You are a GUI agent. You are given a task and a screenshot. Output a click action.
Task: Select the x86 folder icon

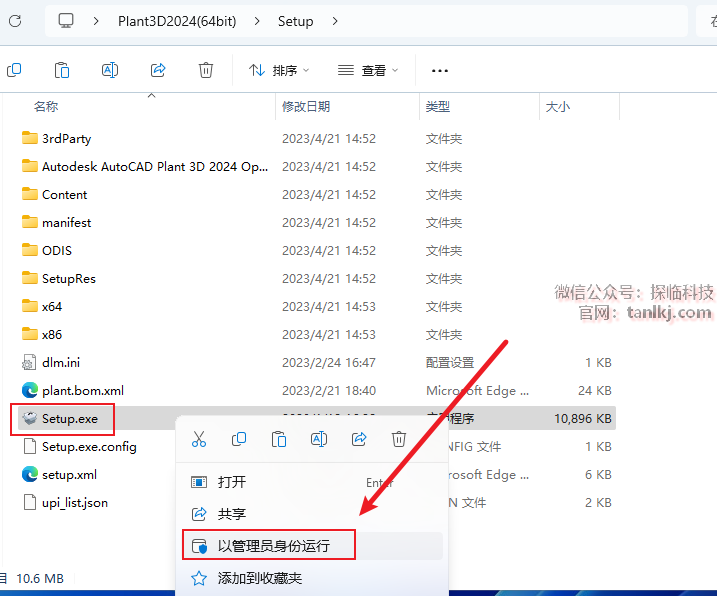coord(30,334)
